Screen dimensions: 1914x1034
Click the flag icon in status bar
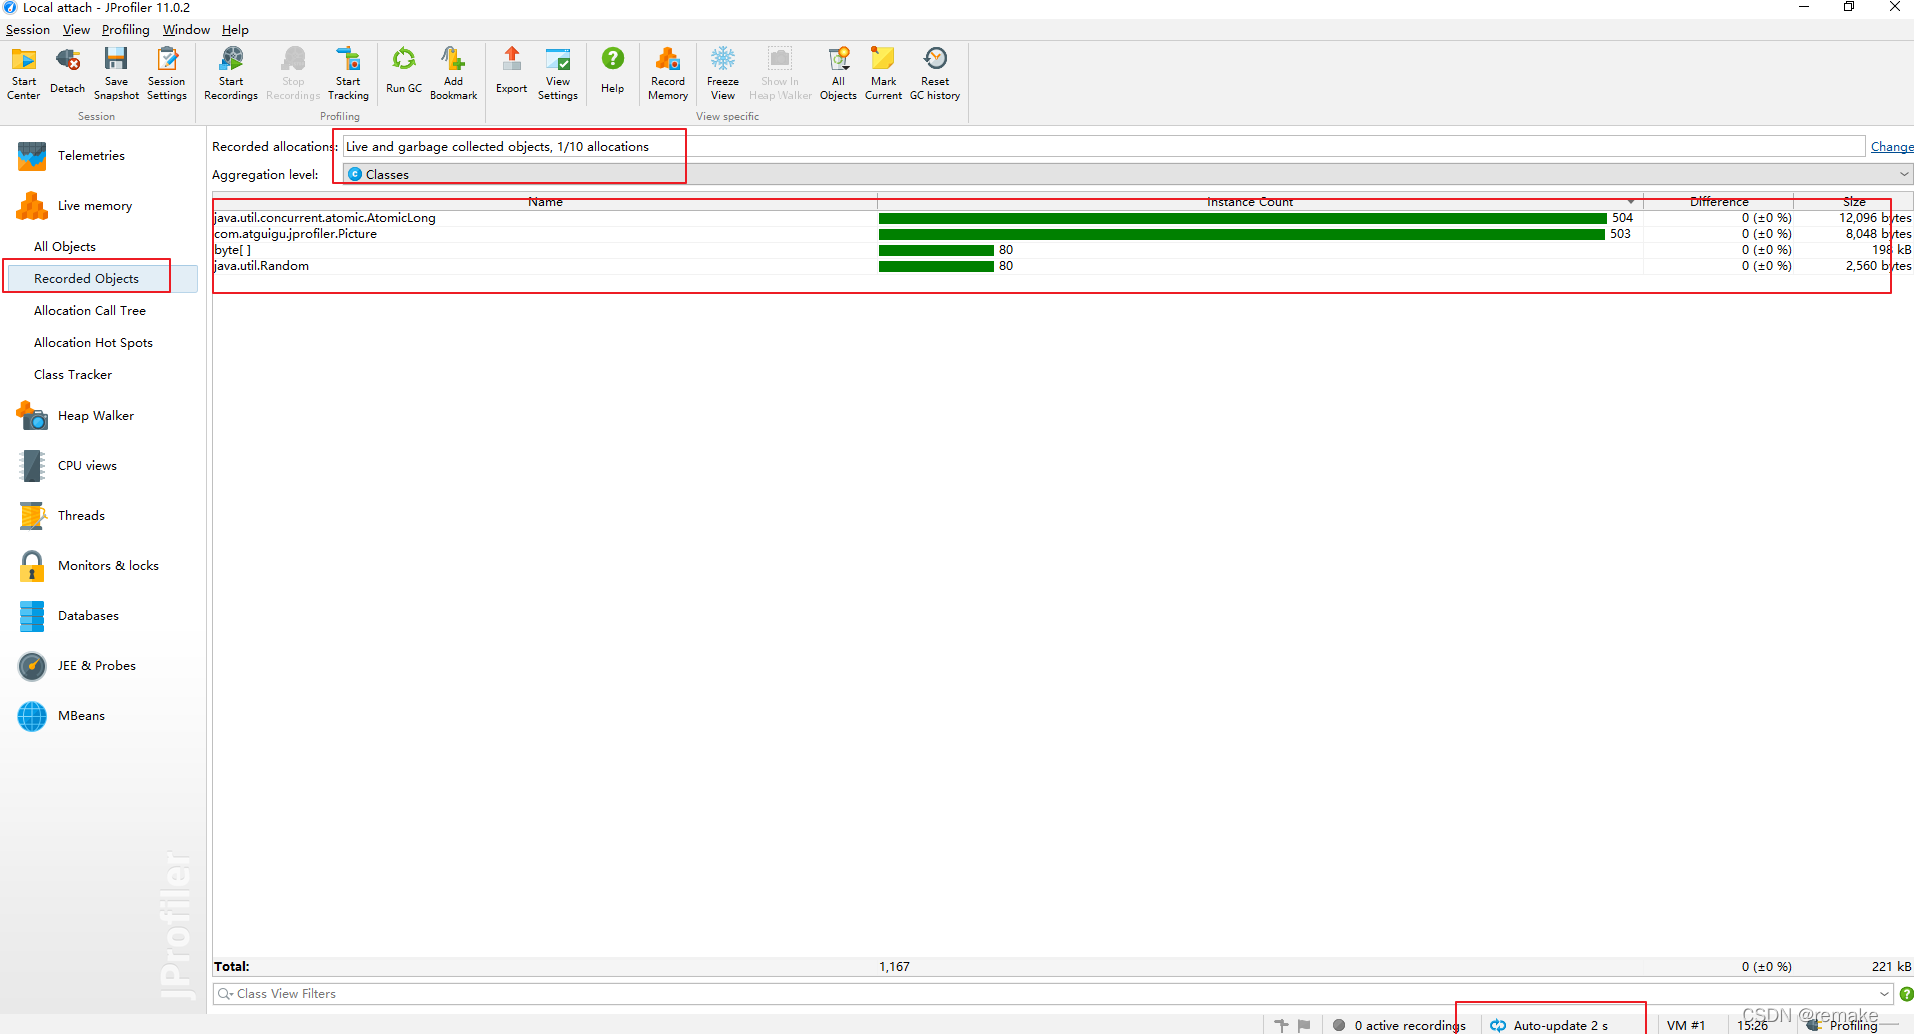coord(1304,1025)
